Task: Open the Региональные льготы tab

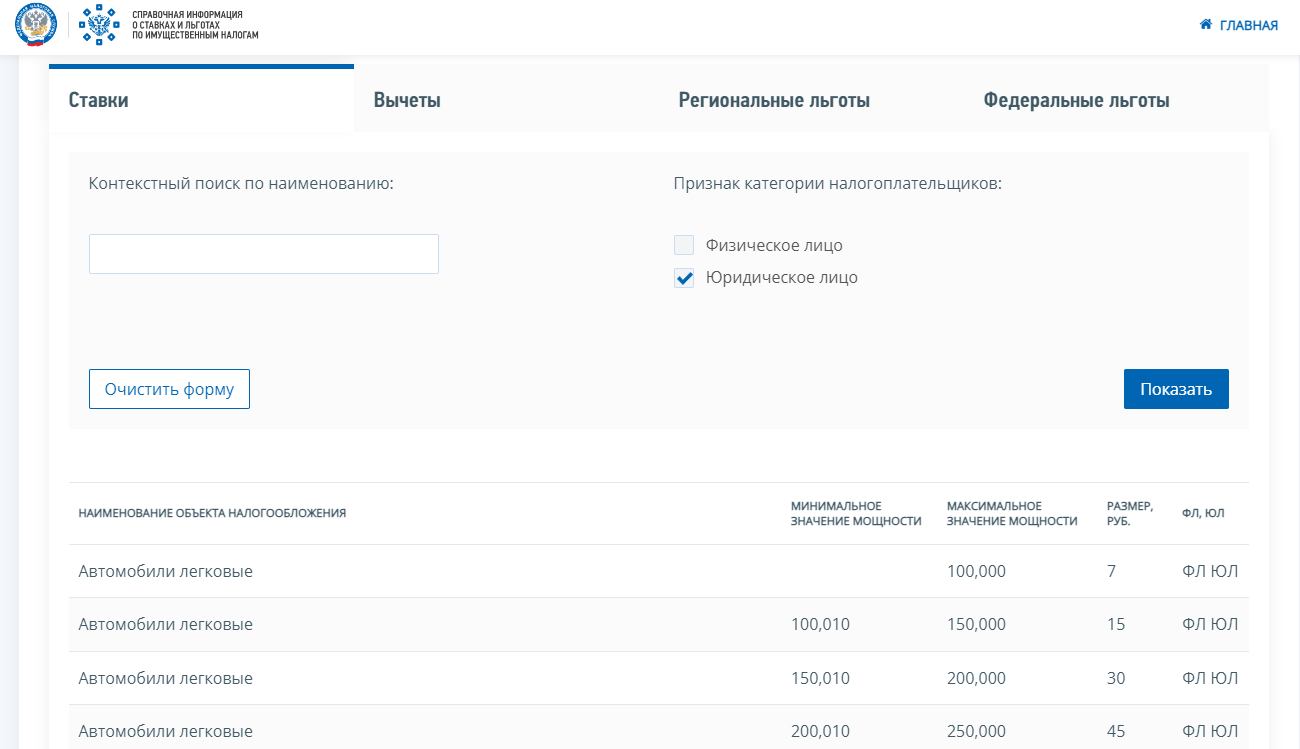Action: click(x=772, y=100)
